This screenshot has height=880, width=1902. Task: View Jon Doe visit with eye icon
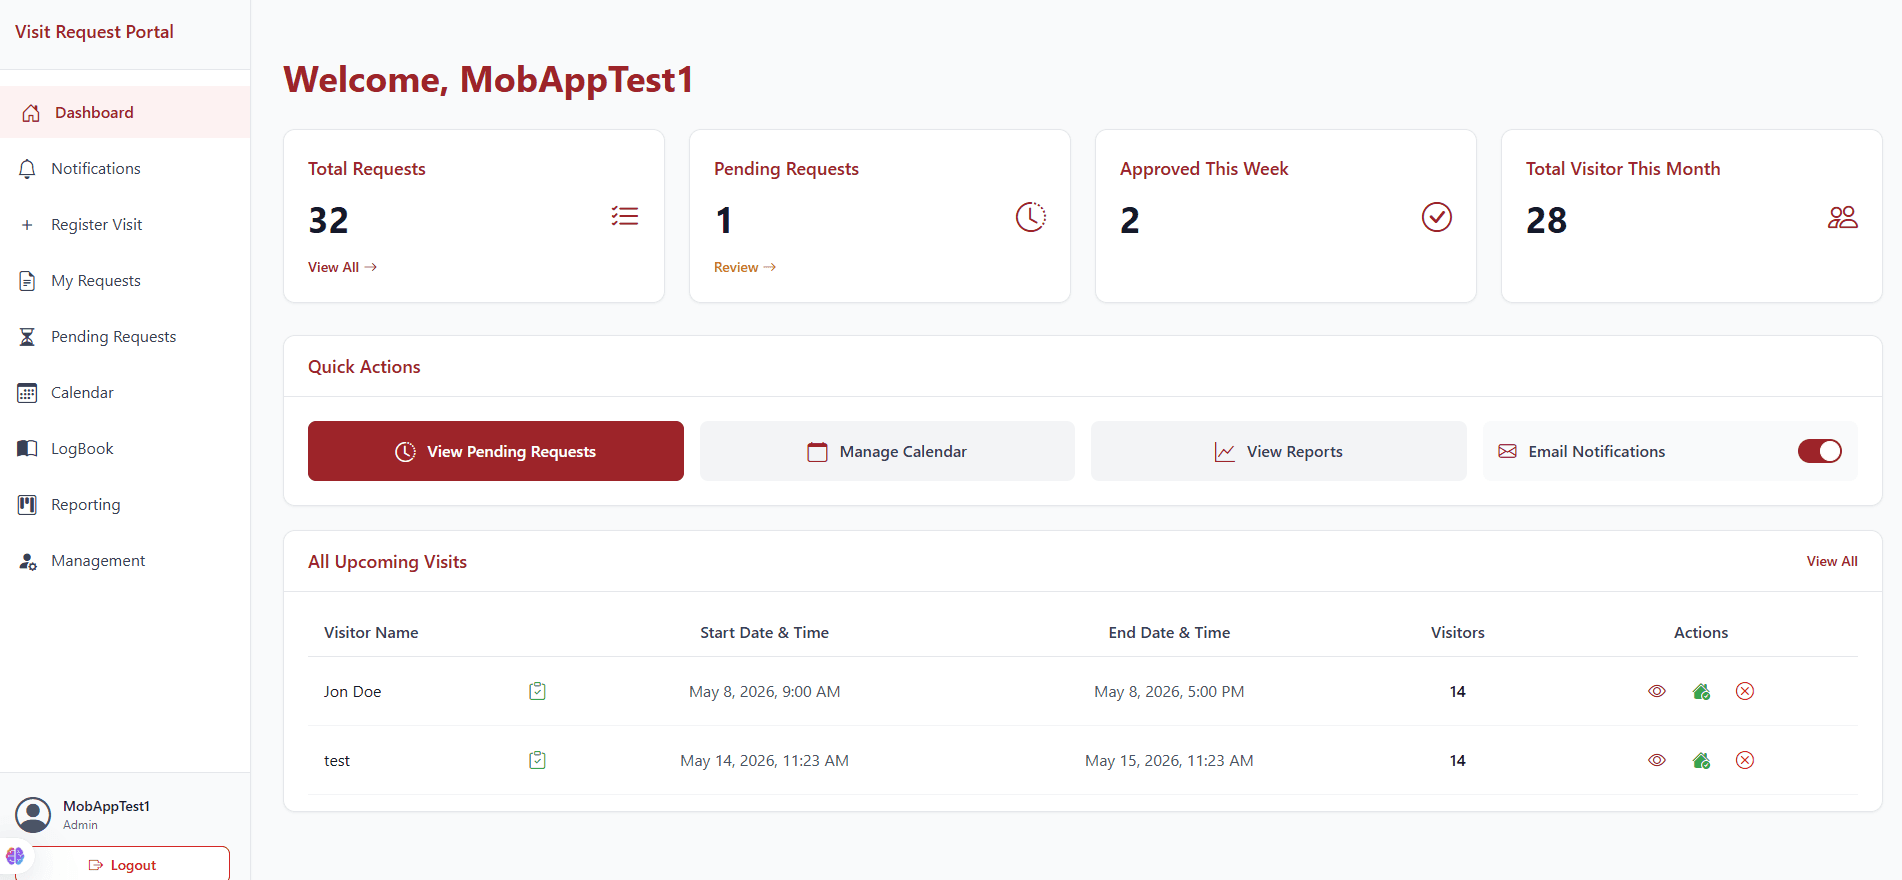tap(1657, 691)
